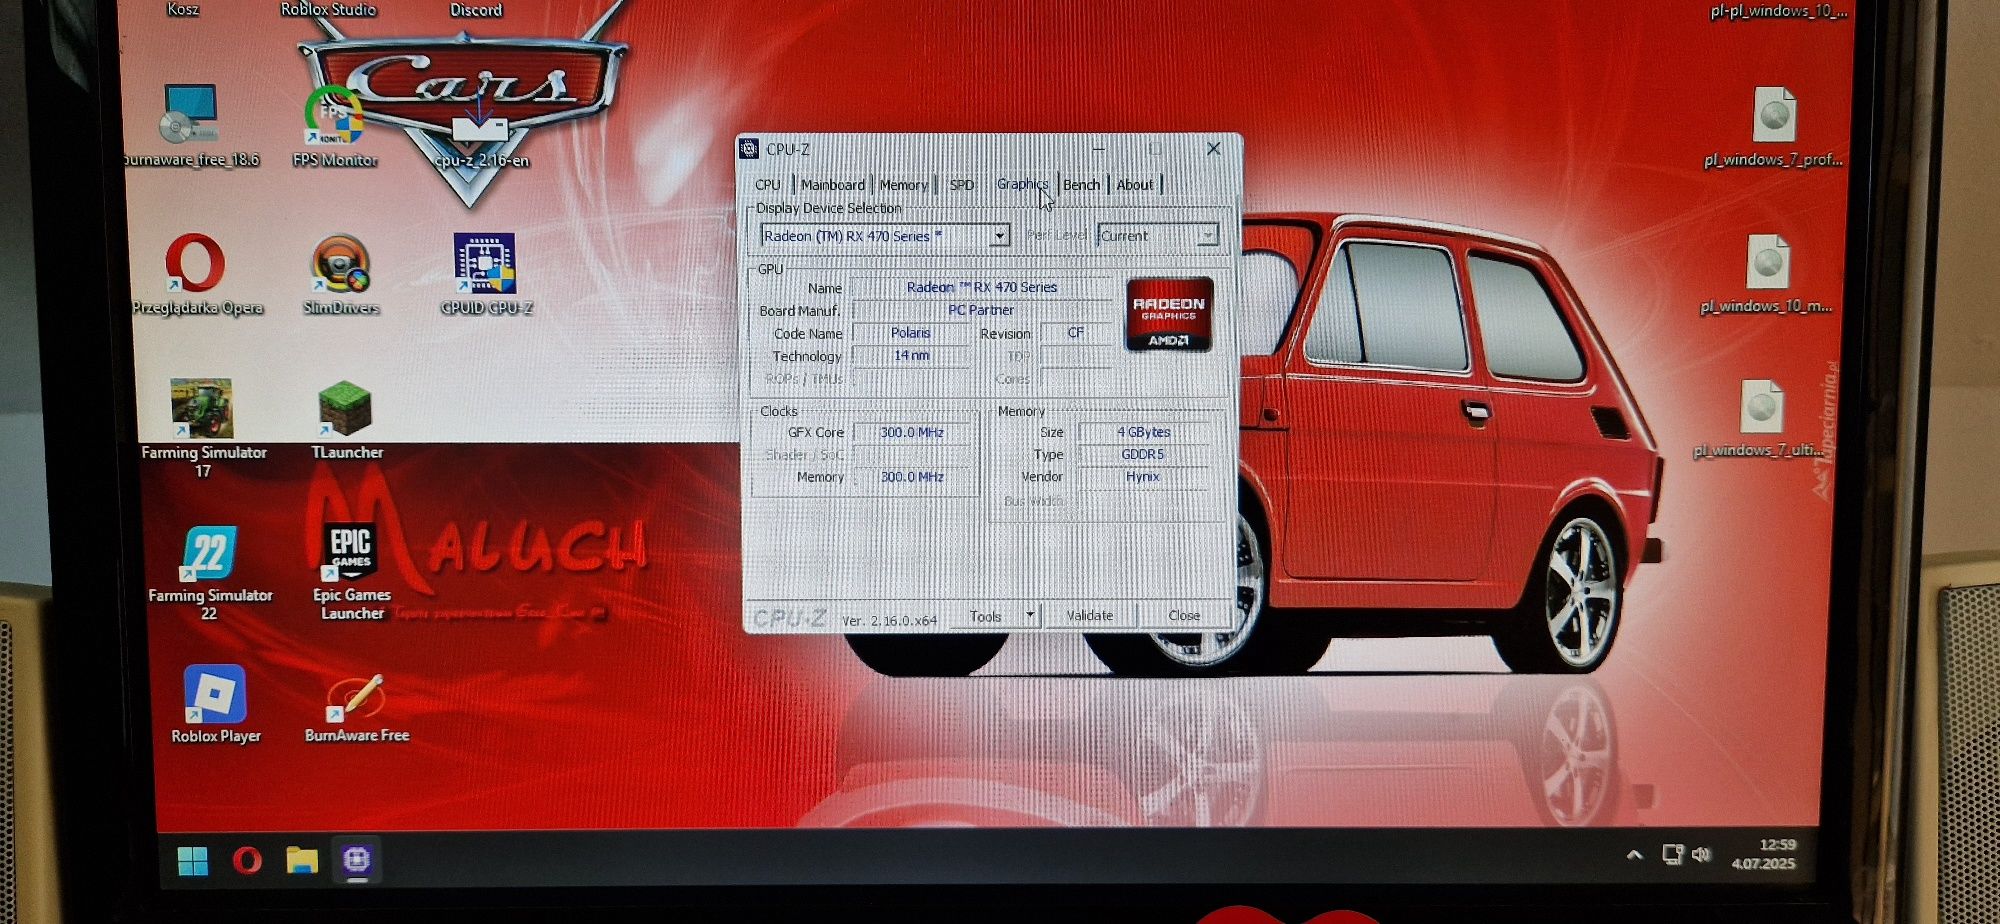Click the Polaris code name value
The width and height of the screenshot is (2000, 924).
pos(910,333)
